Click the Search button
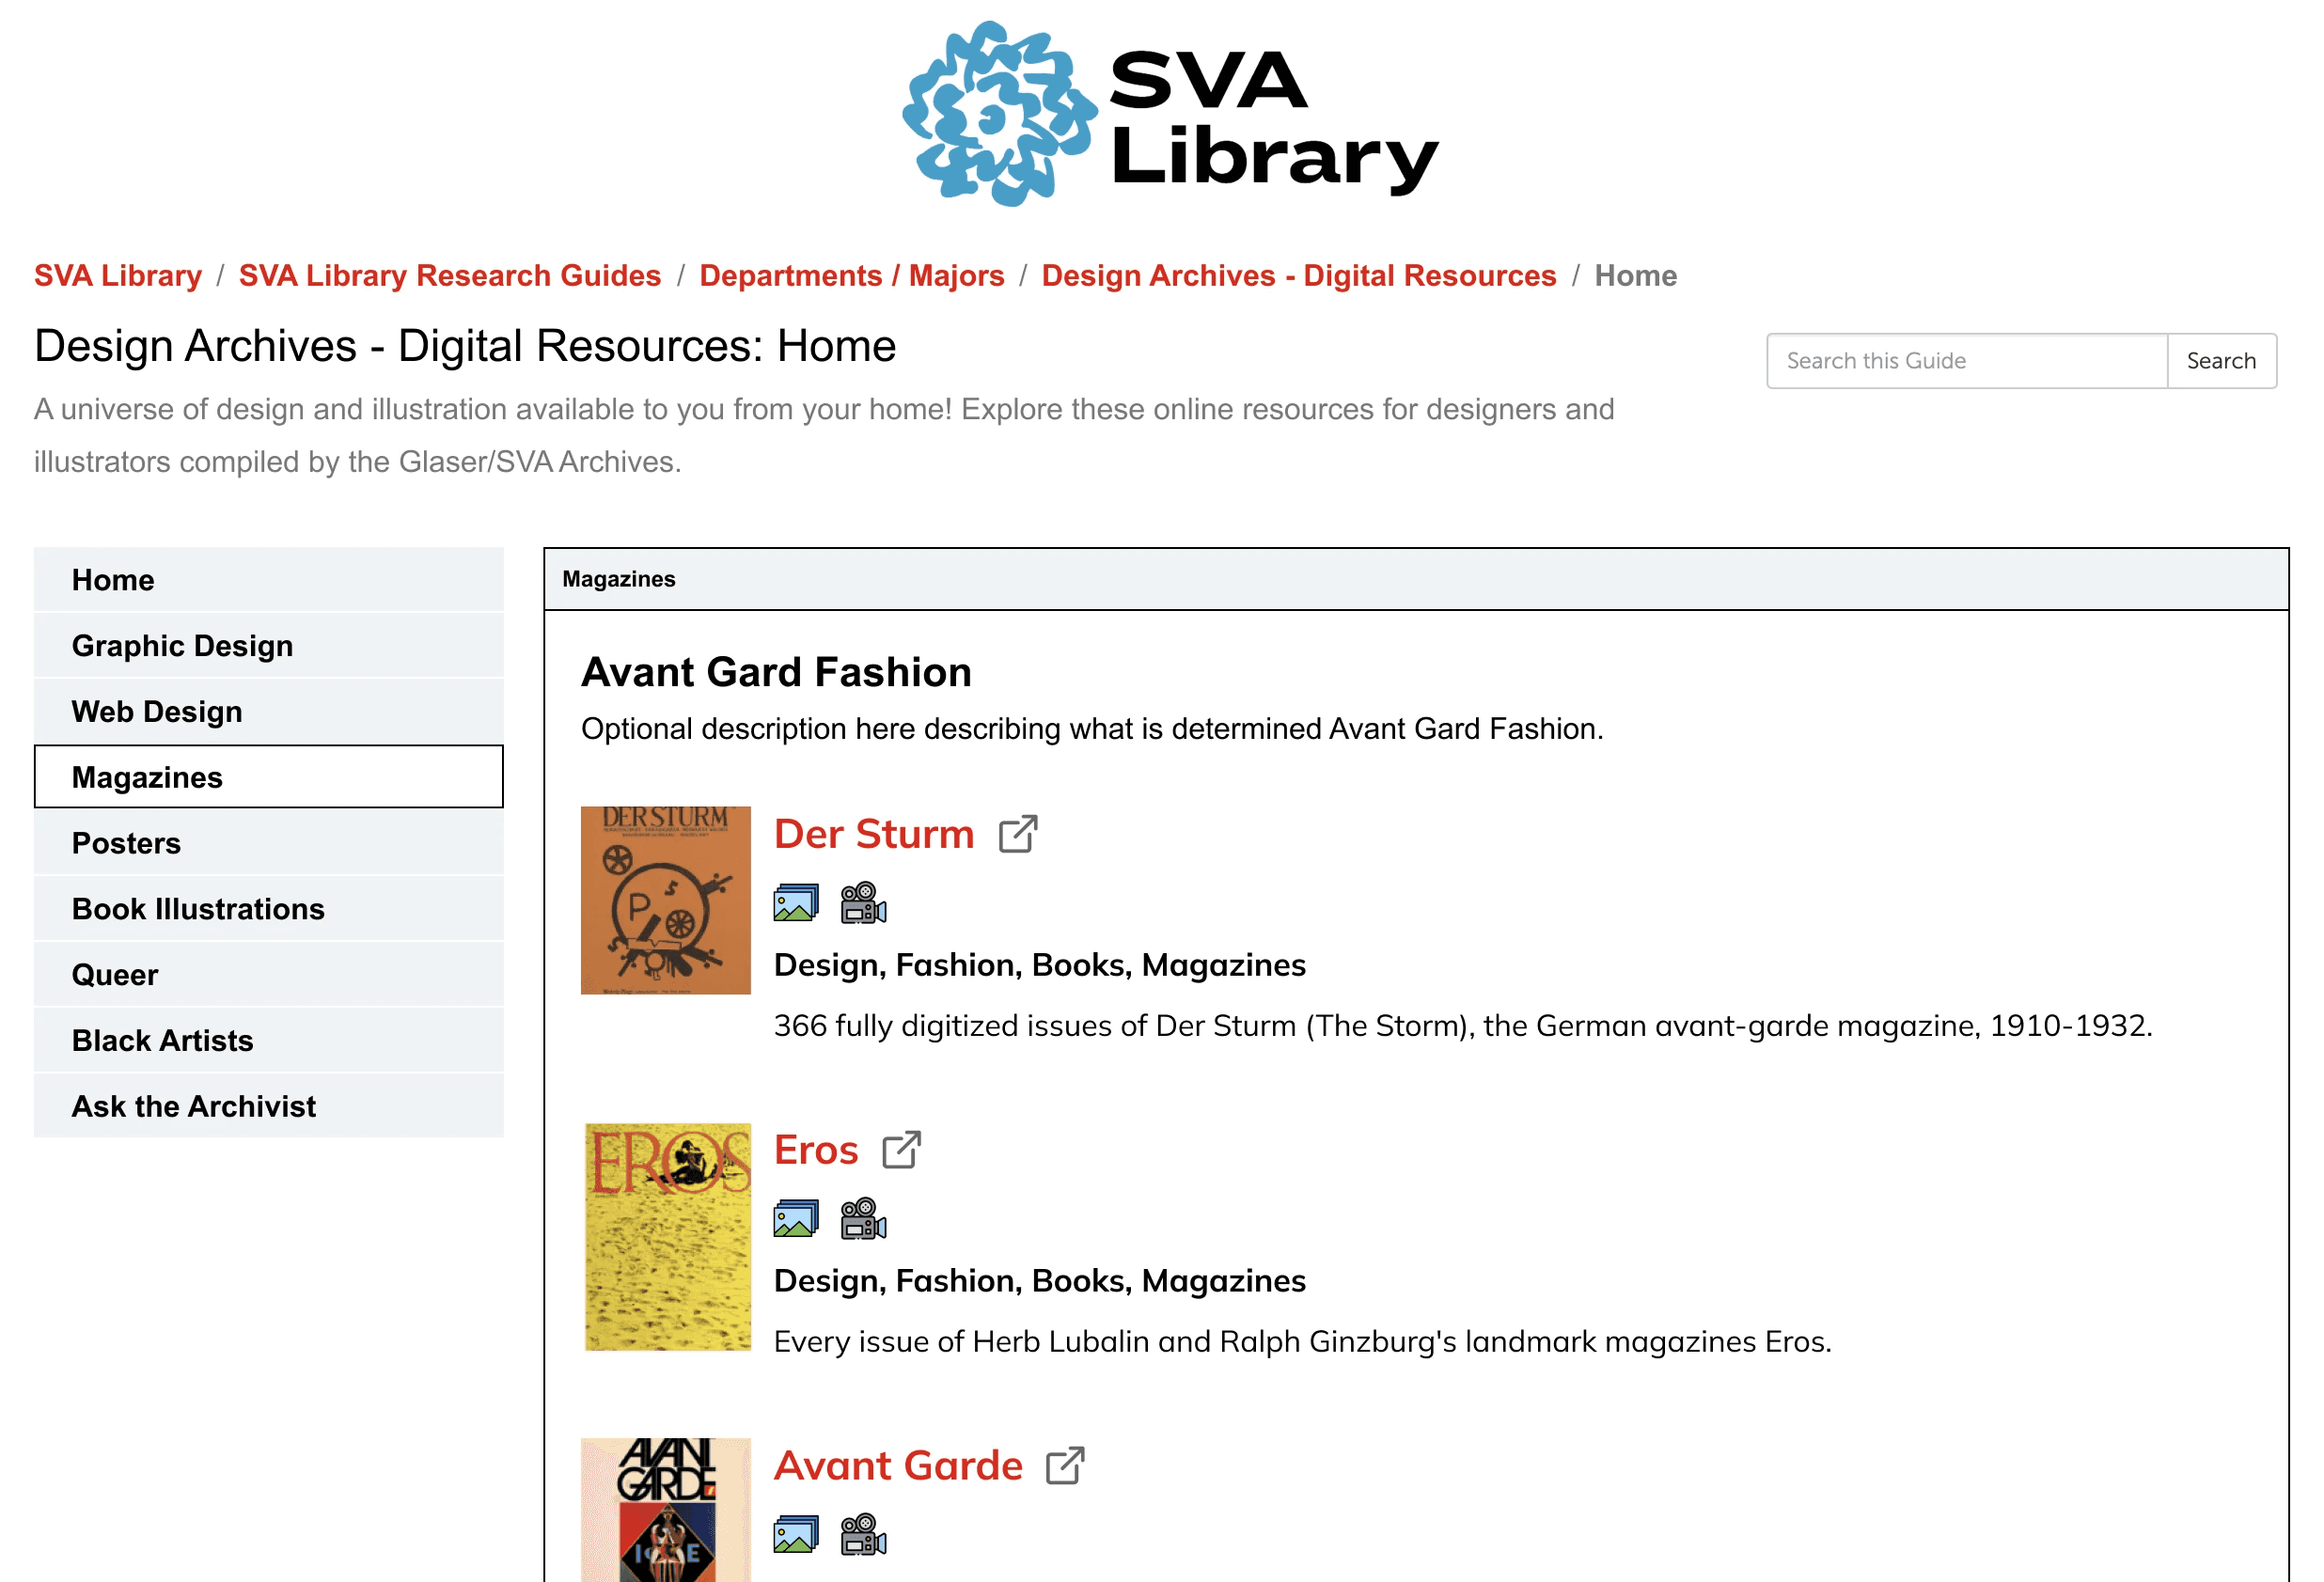 (x=2220, y=361)
